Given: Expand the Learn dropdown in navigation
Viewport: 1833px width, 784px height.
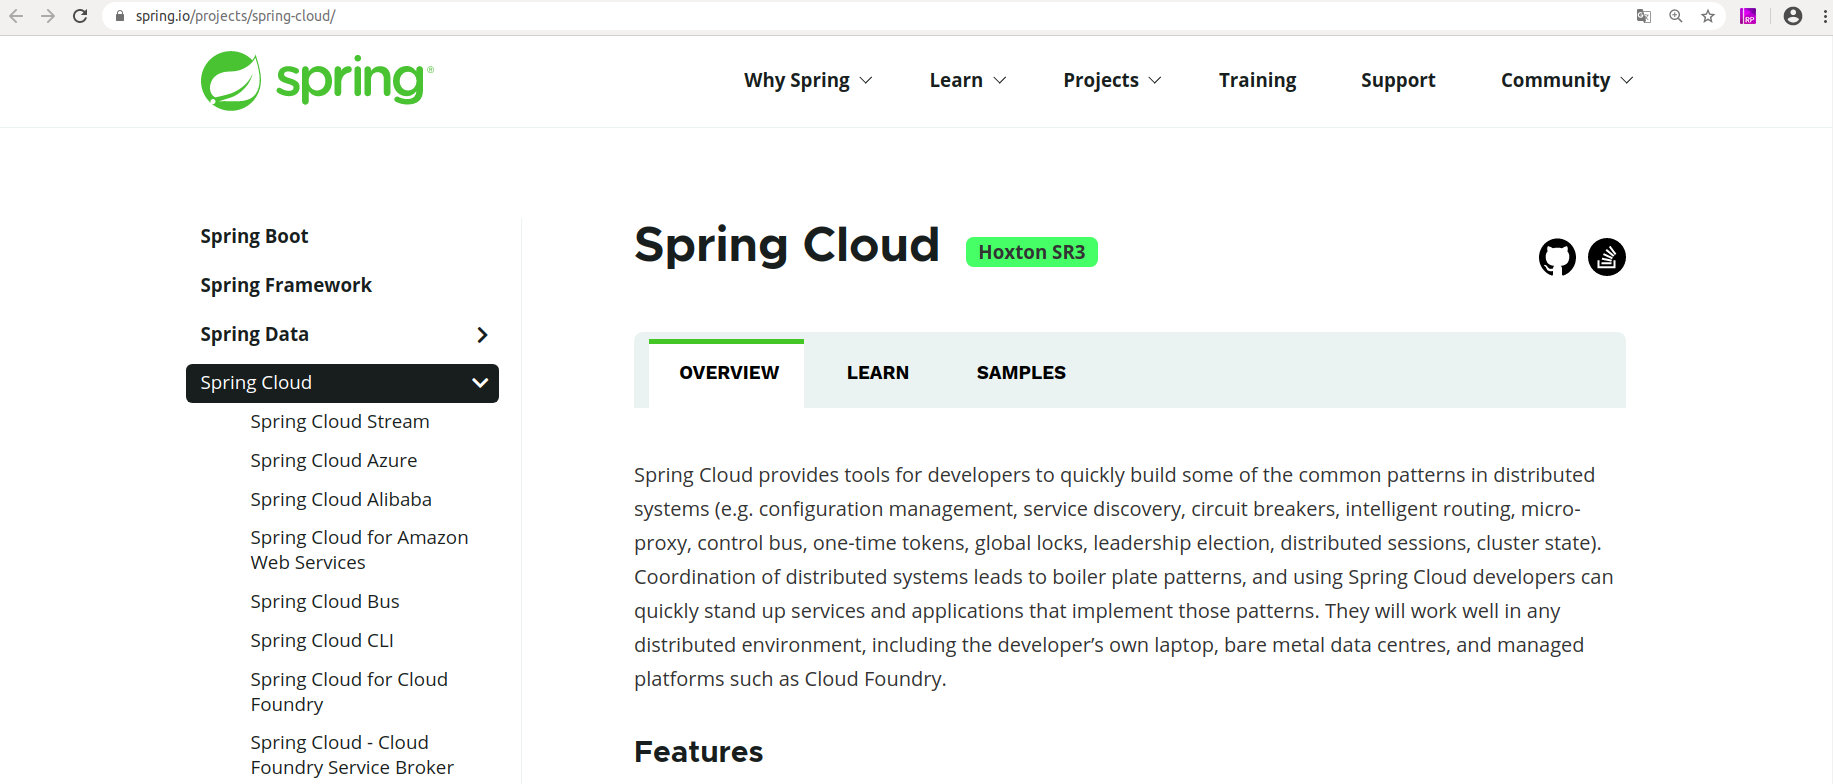Looking at the screenshot, I should (x=968, y=80).
